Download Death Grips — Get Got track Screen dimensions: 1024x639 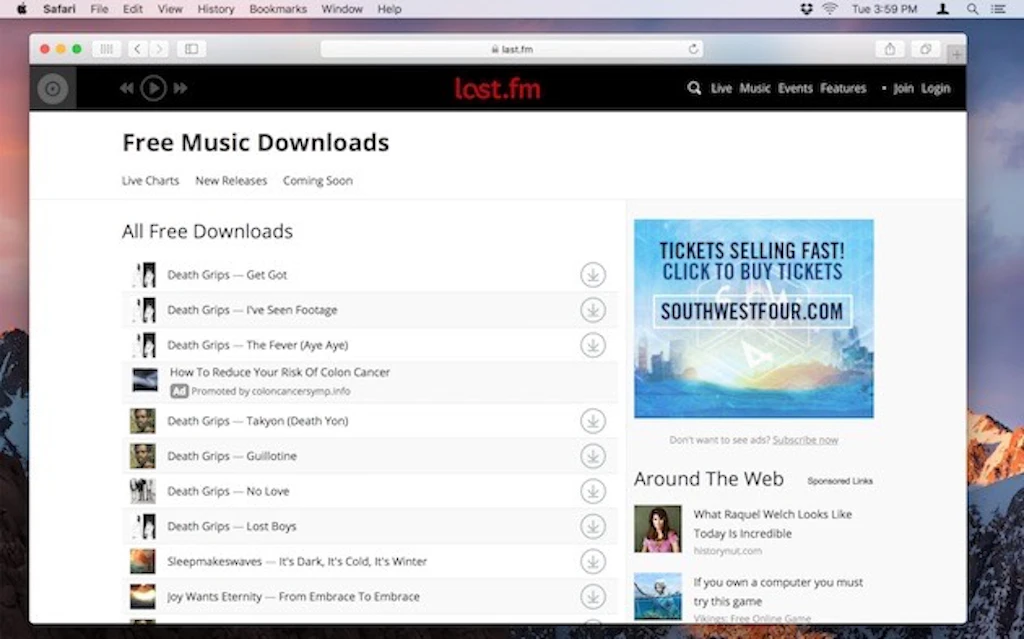[593, 275]
